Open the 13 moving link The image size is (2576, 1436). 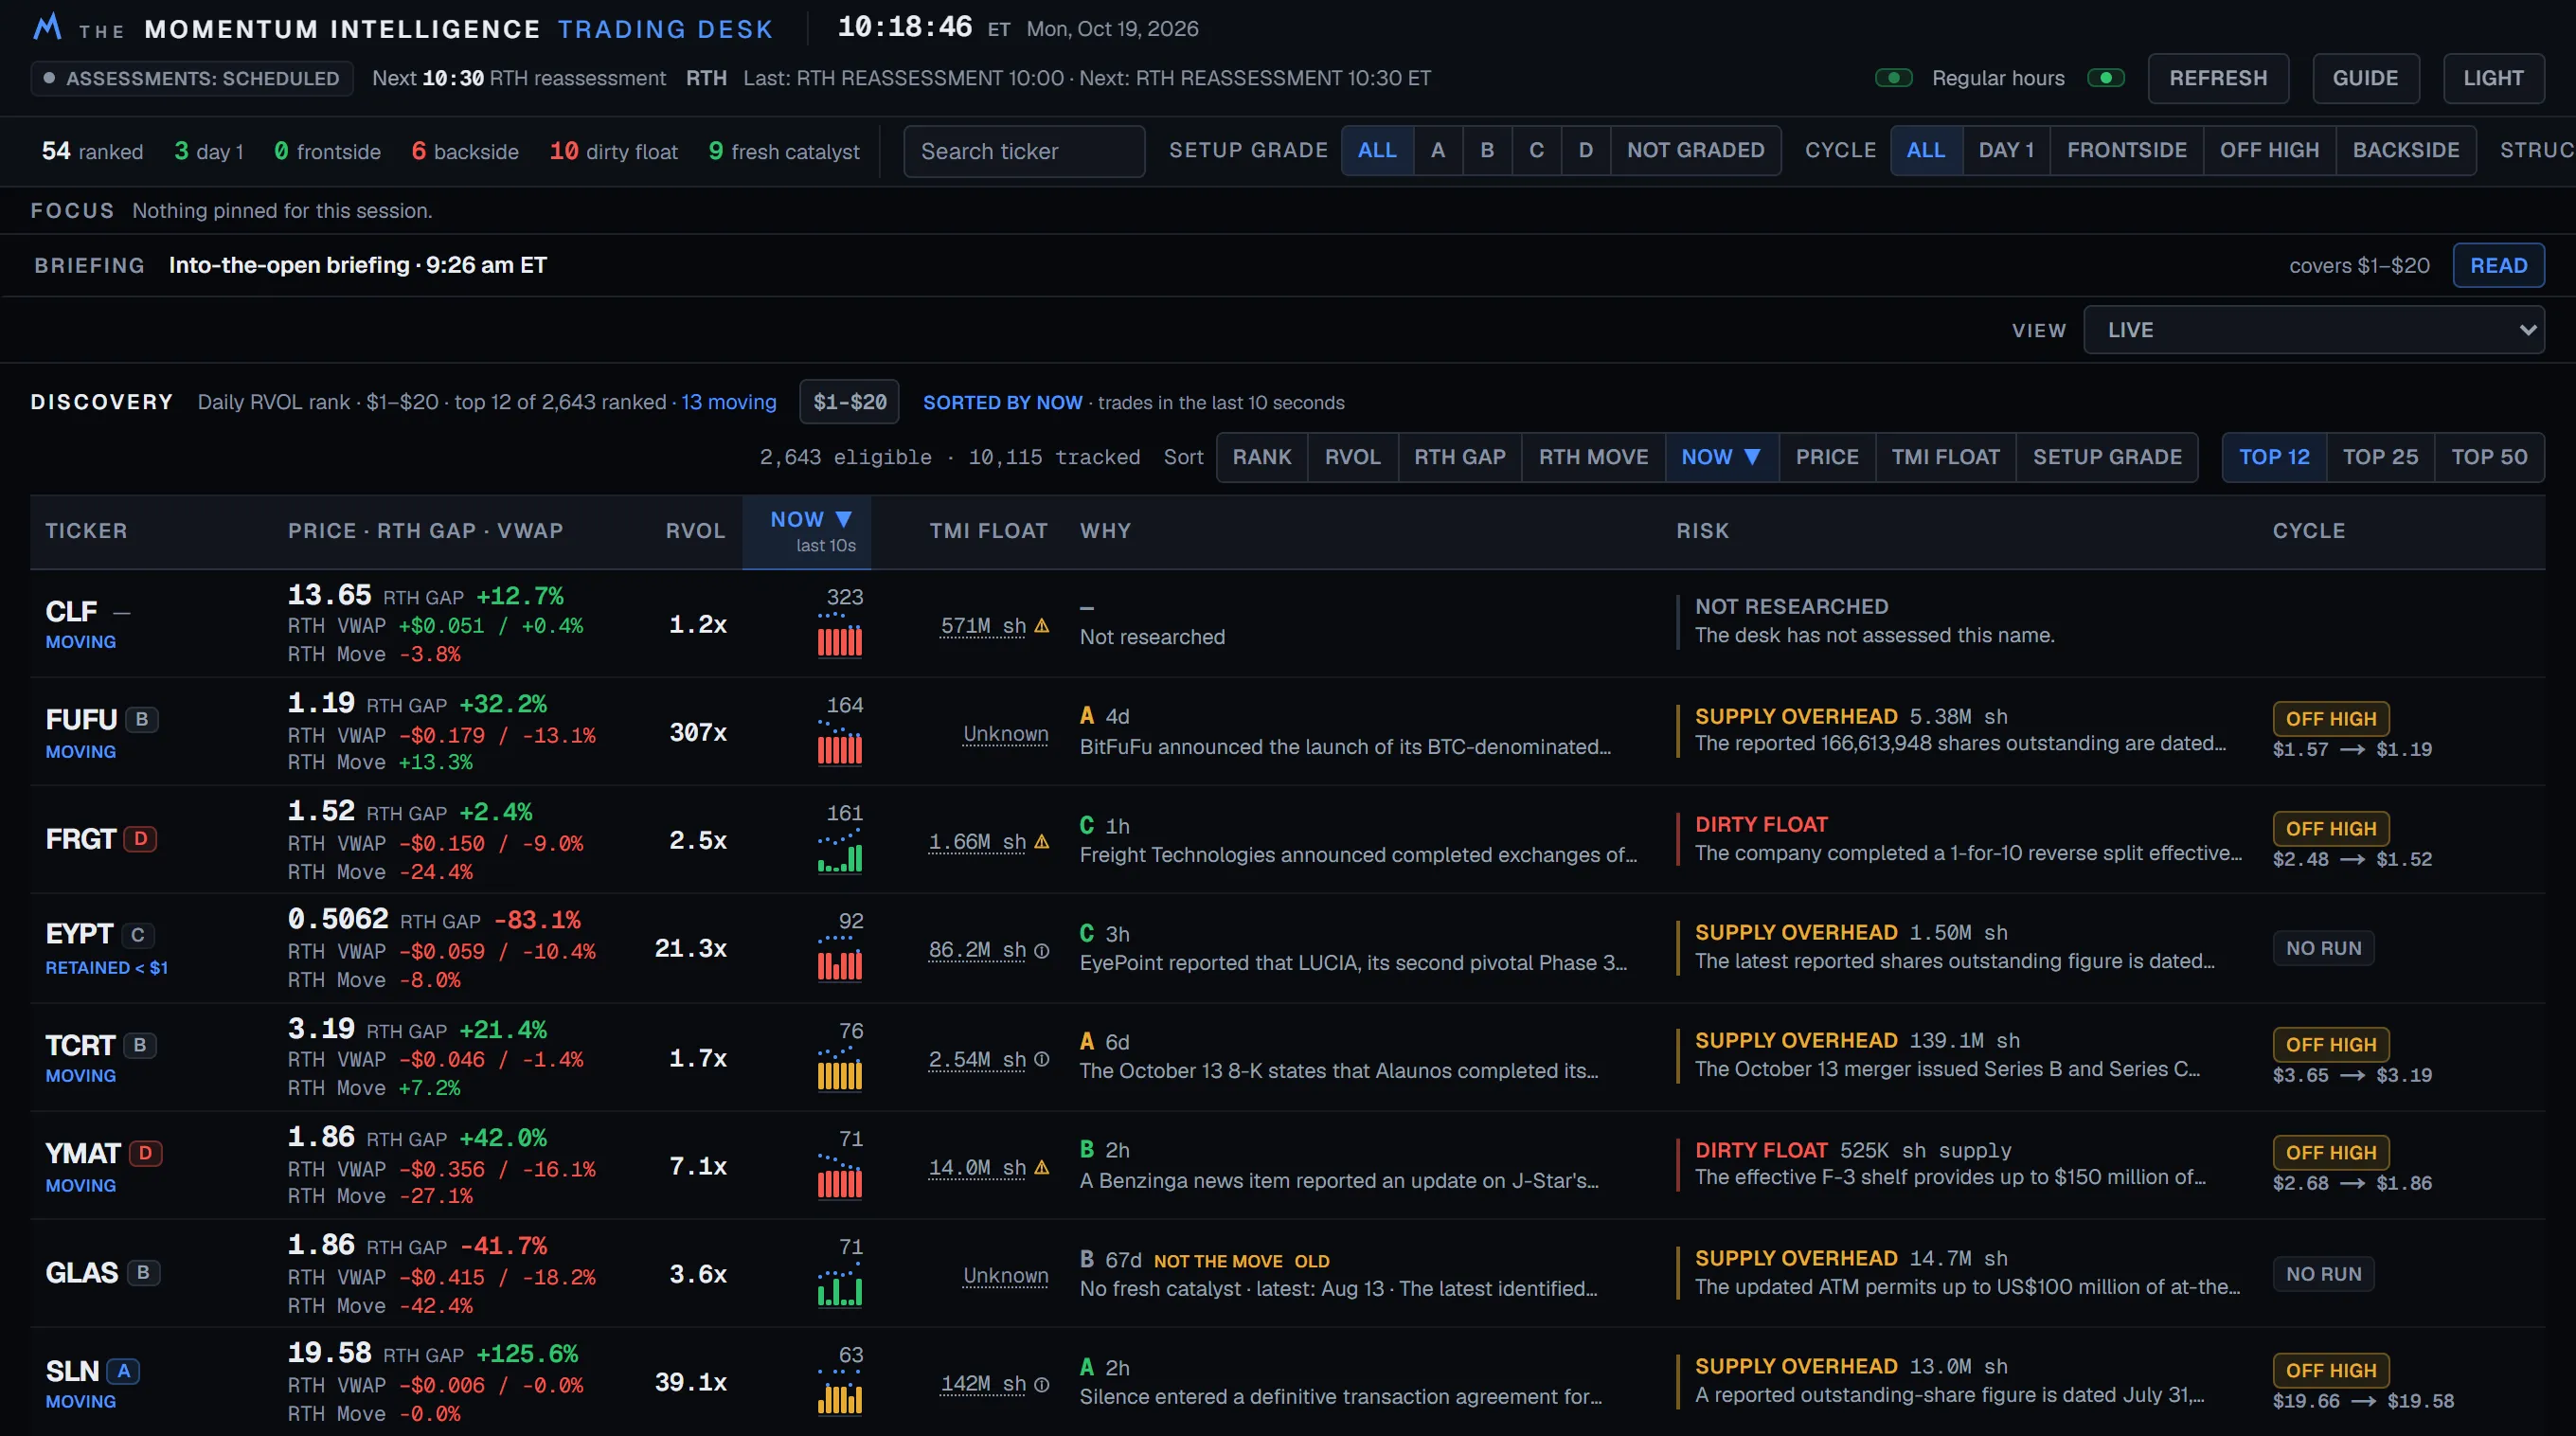[728, 402]
